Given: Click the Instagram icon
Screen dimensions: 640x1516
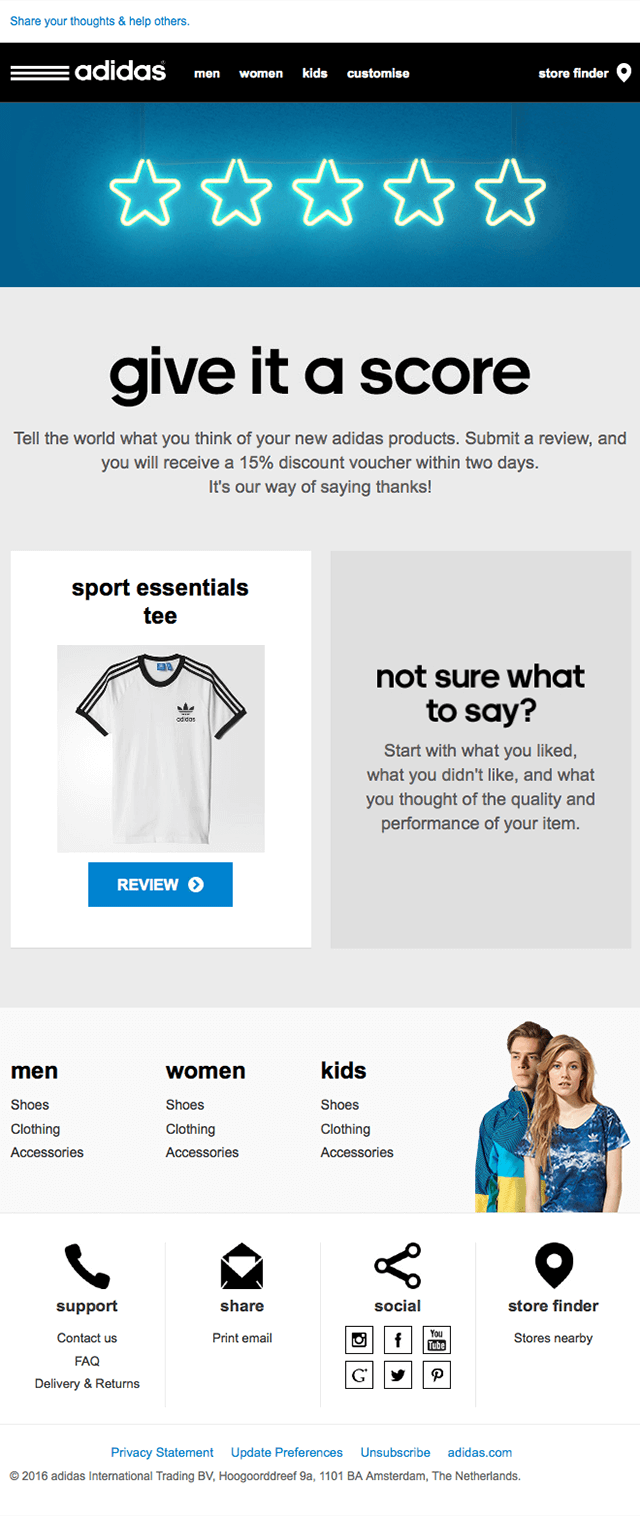Looking at the screenshot, I should pos(358,1339).
